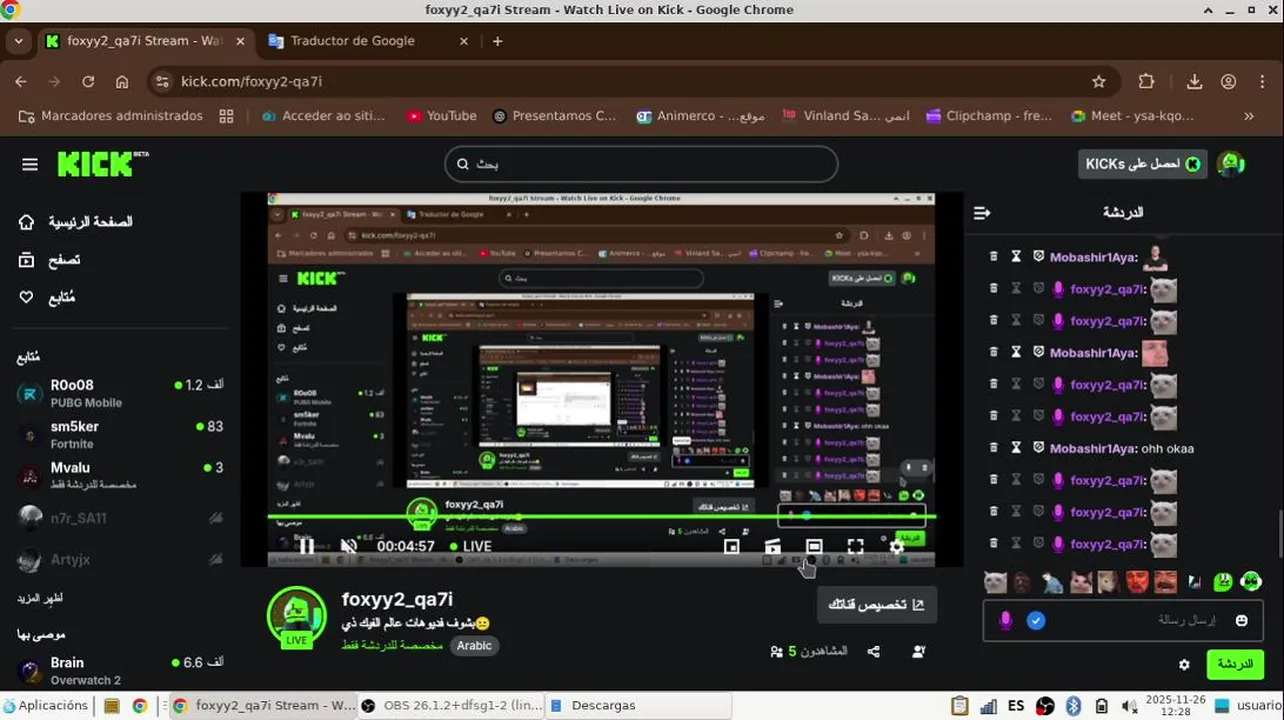Viewport: 1284px width, 720px height.
Task: Open a new Chrome tab
Action: coord(498,41)
